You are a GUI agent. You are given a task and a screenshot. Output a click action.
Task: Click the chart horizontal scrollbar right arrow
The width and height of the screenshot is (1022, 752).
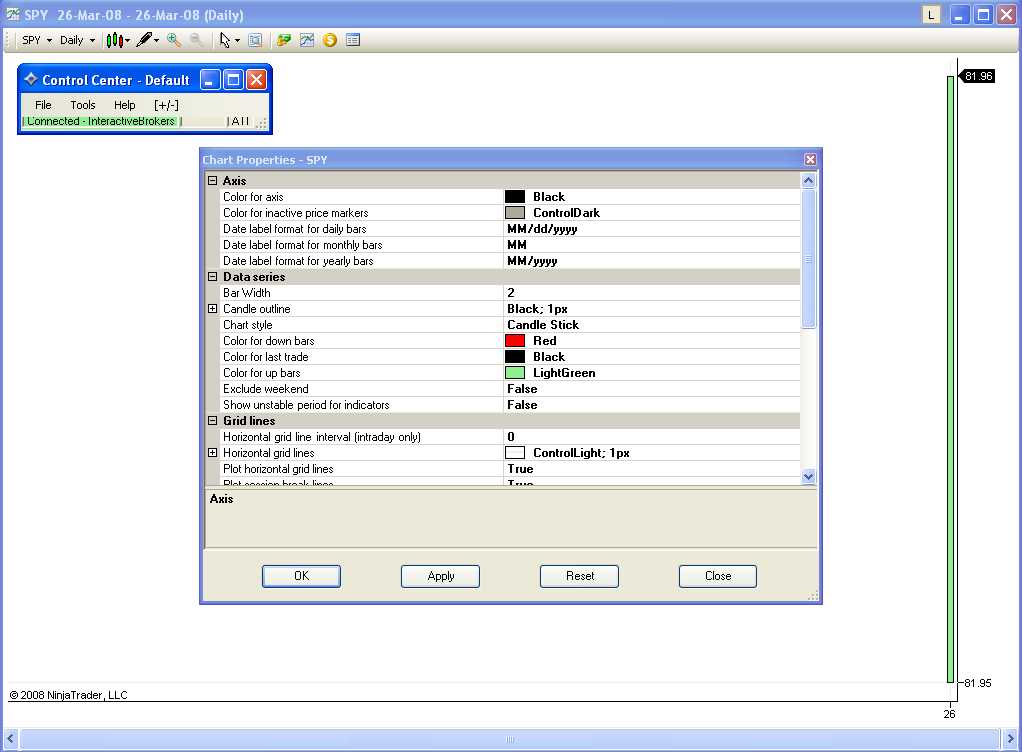point(1010,739)
